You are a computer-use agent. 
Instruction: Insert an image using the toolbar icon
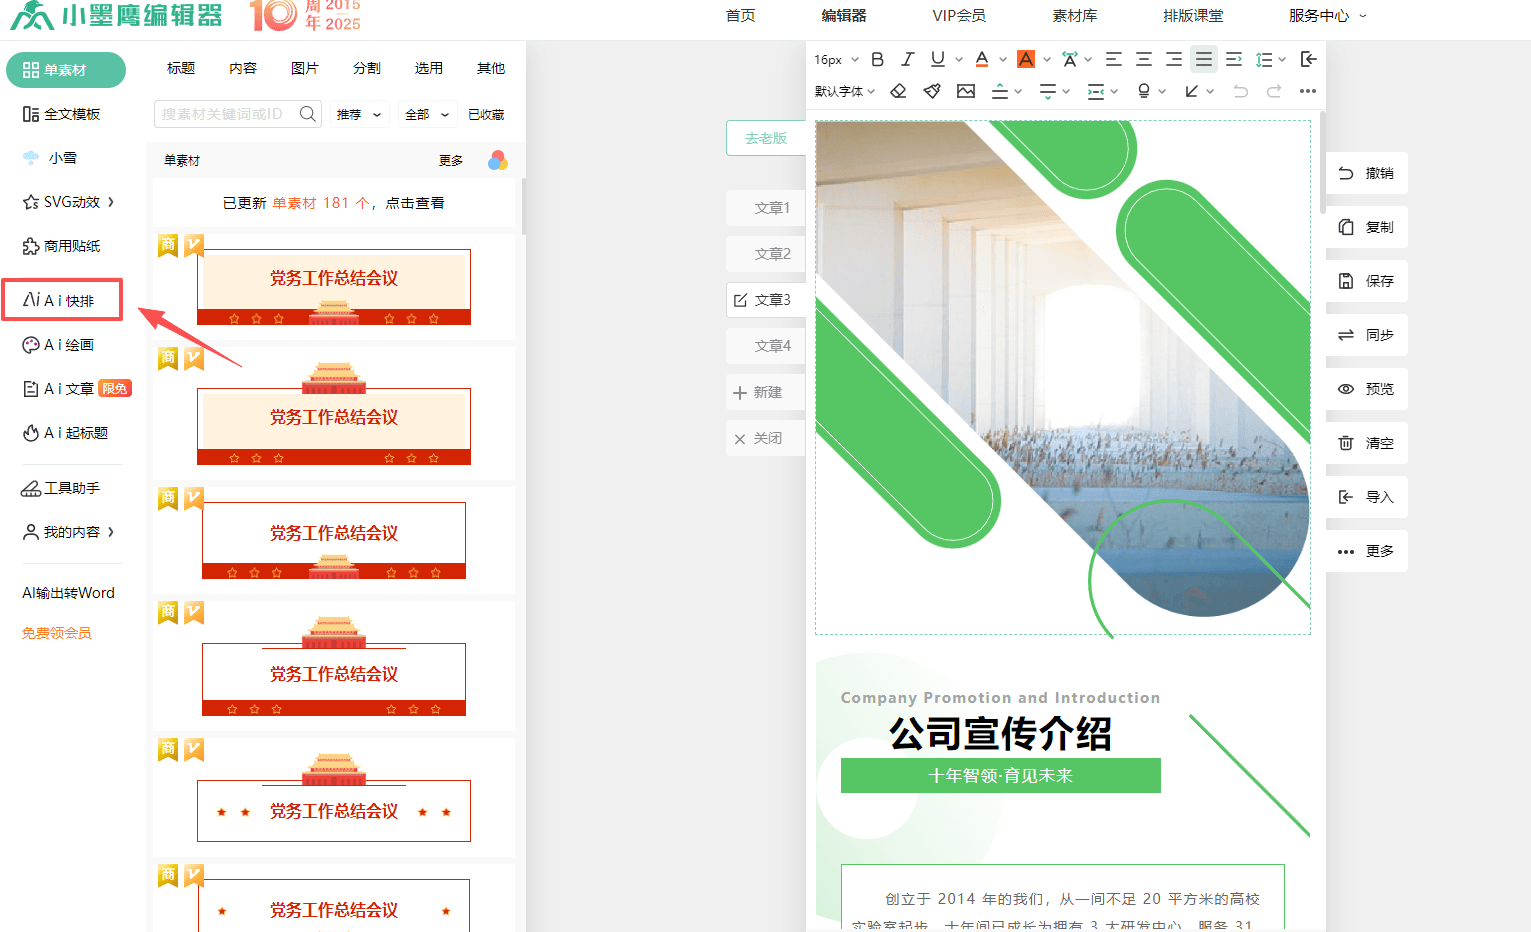click(965, 90)
